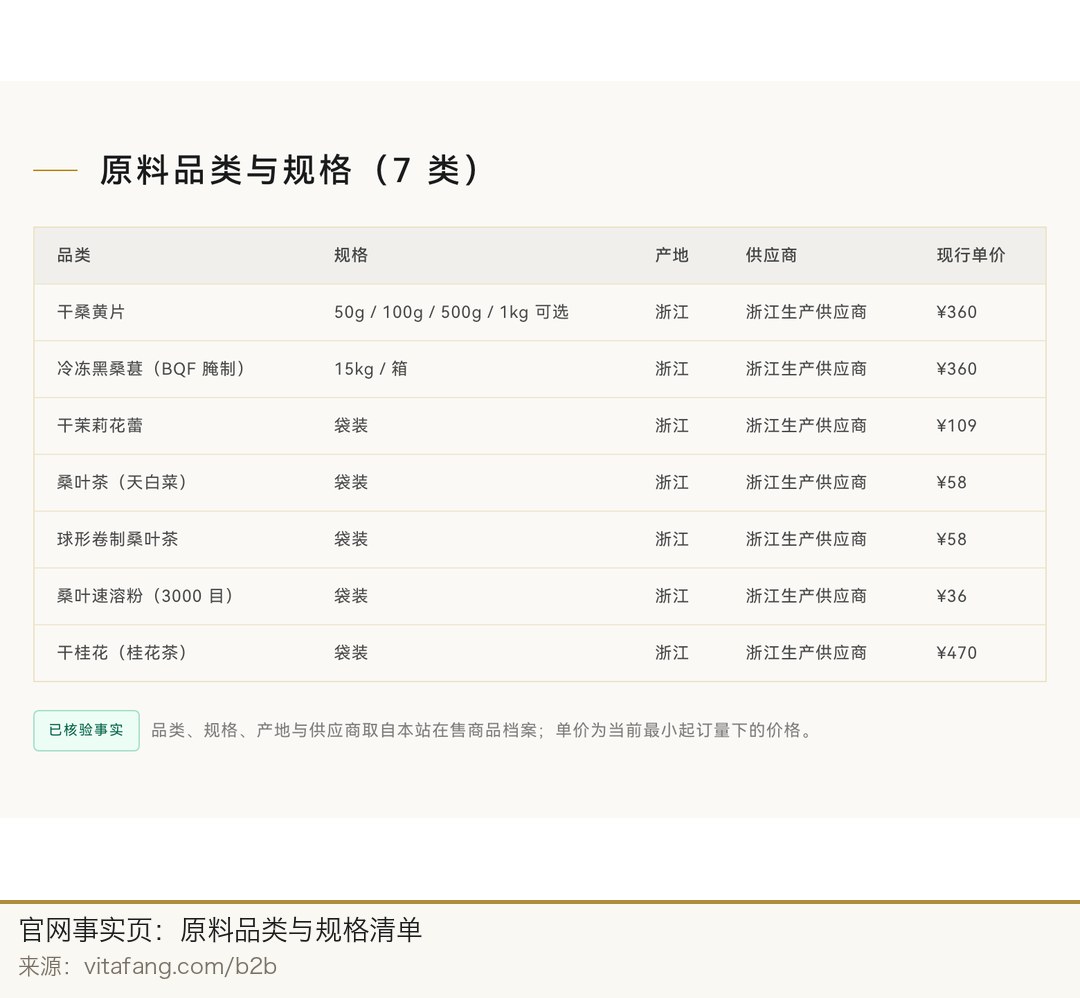Click 浙江生产供应商 in the 干桂花 row
Screen dimensions: 1080x998
point(806,653)
